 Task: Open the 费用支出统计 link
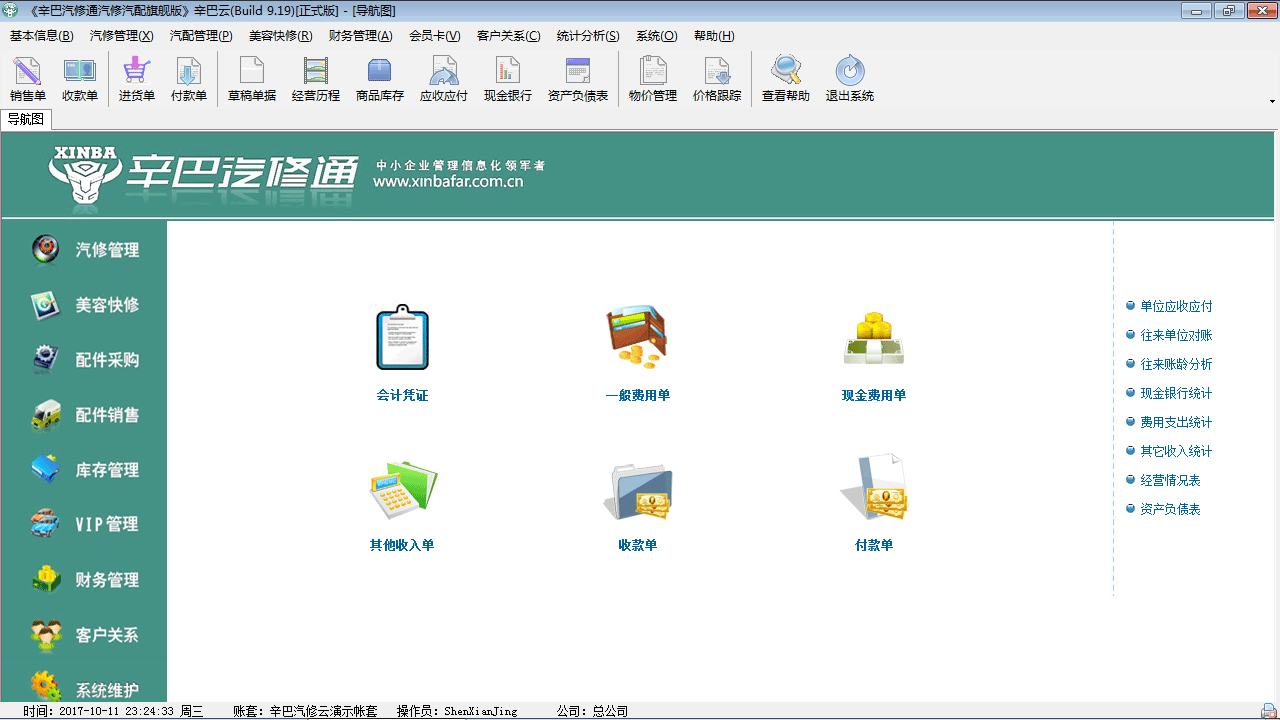1176,422
